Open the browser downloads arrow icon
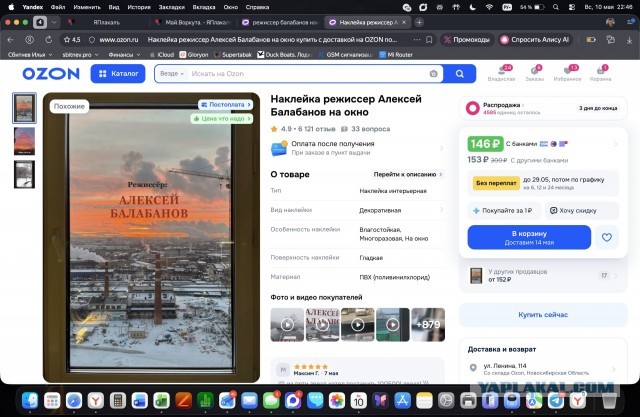This screenshot has height=417, width=640. (x=629, y=40)
